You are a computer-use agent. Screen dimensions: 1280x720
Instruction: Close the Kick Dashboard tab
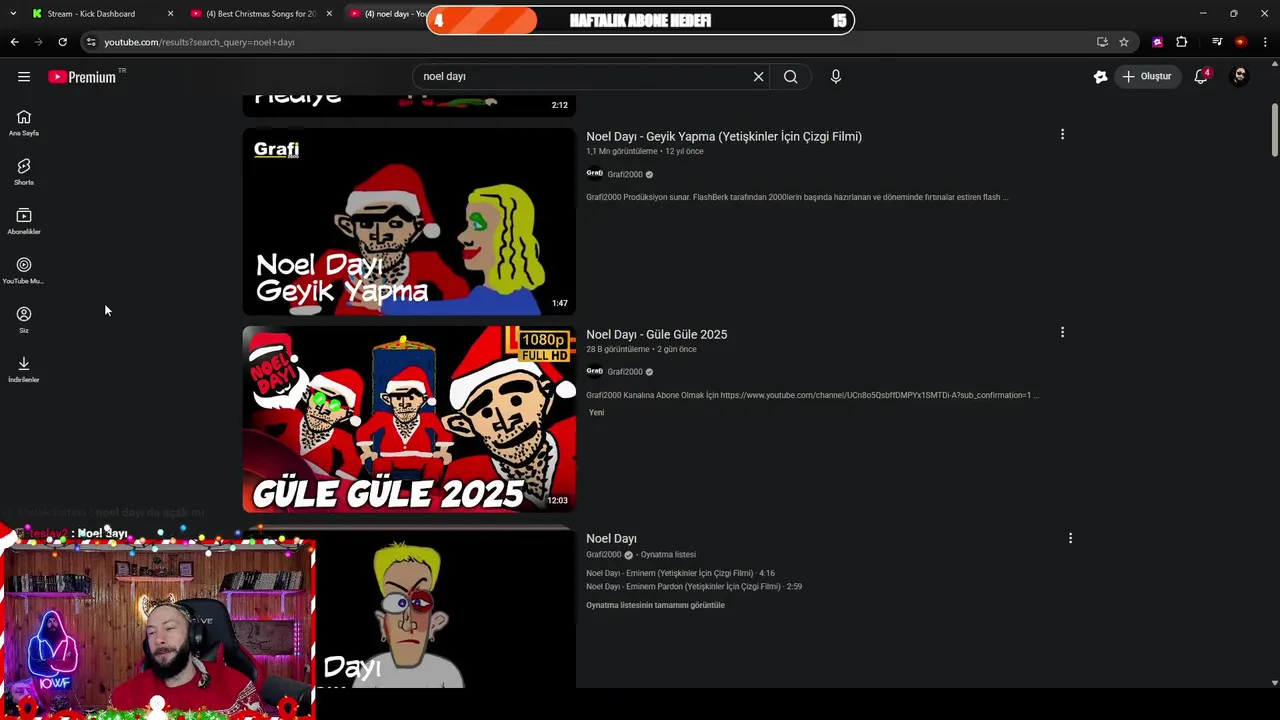coord(170,14)
